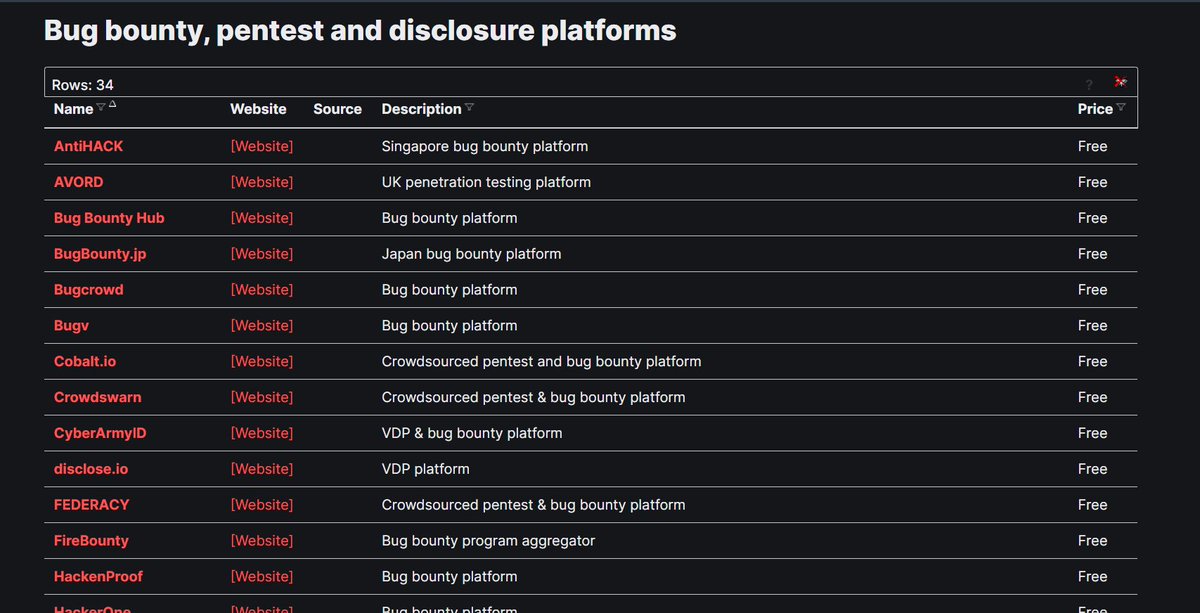Open the FEDERACY name link
This screenshot has height=613, width=1200.
click(92, 505)
